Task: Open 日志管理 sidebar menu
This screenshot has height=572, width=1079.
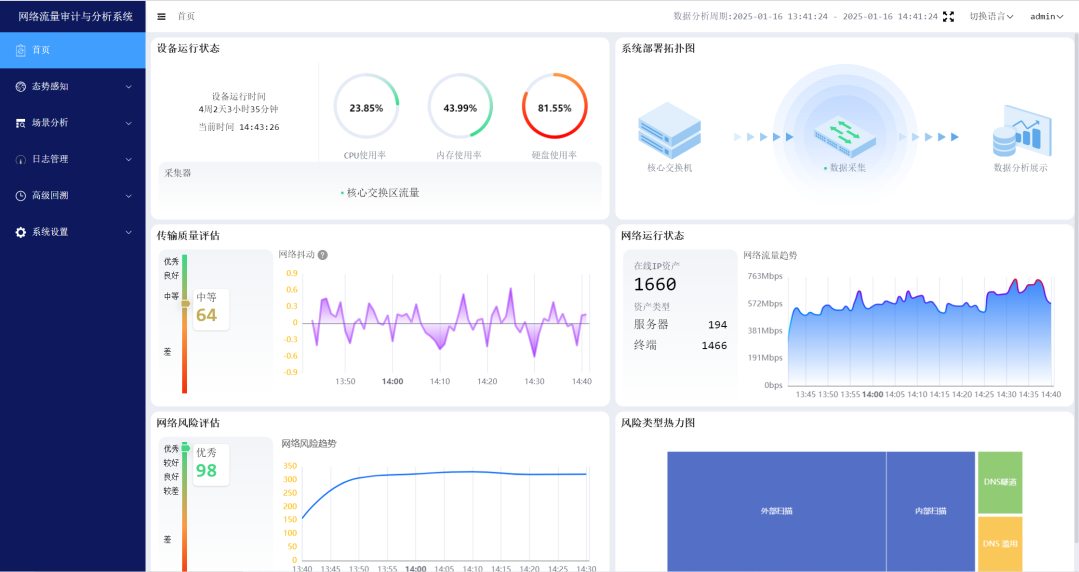Action: [73, 159]
